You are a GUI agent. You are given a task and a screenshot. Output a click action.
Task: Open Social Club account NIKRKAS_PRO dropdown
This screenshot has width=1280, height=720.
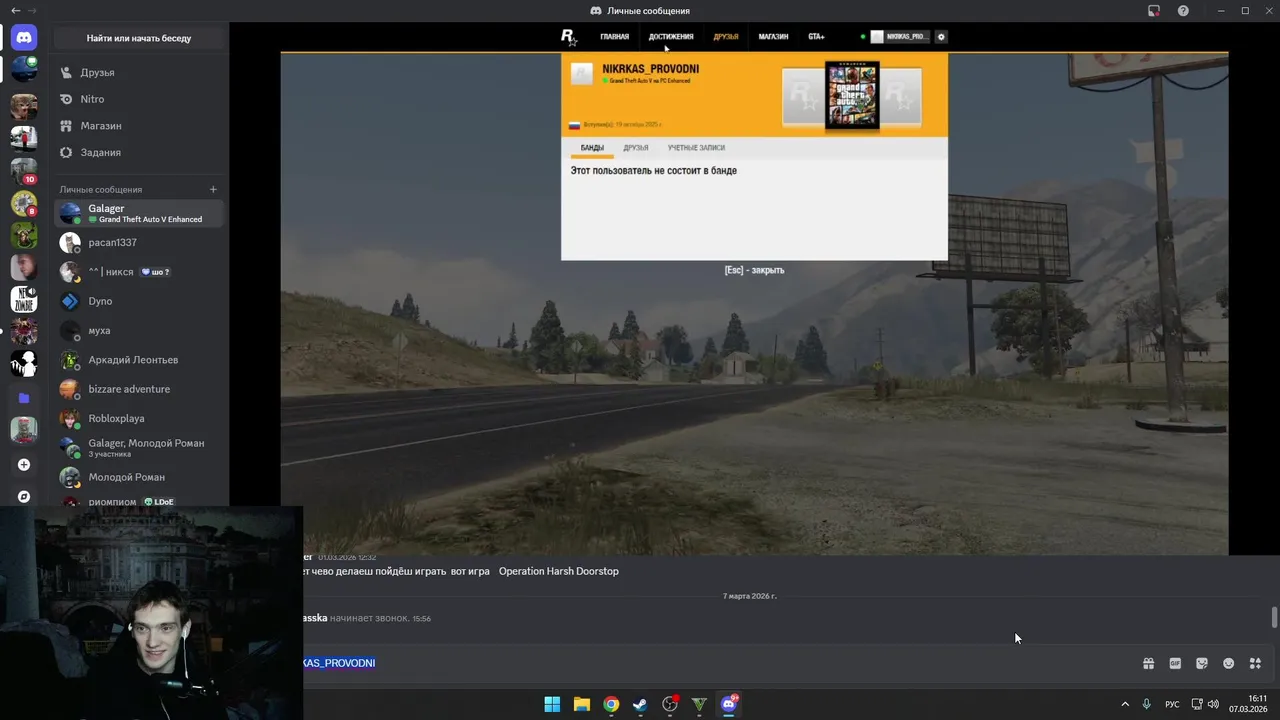(900, 37)
